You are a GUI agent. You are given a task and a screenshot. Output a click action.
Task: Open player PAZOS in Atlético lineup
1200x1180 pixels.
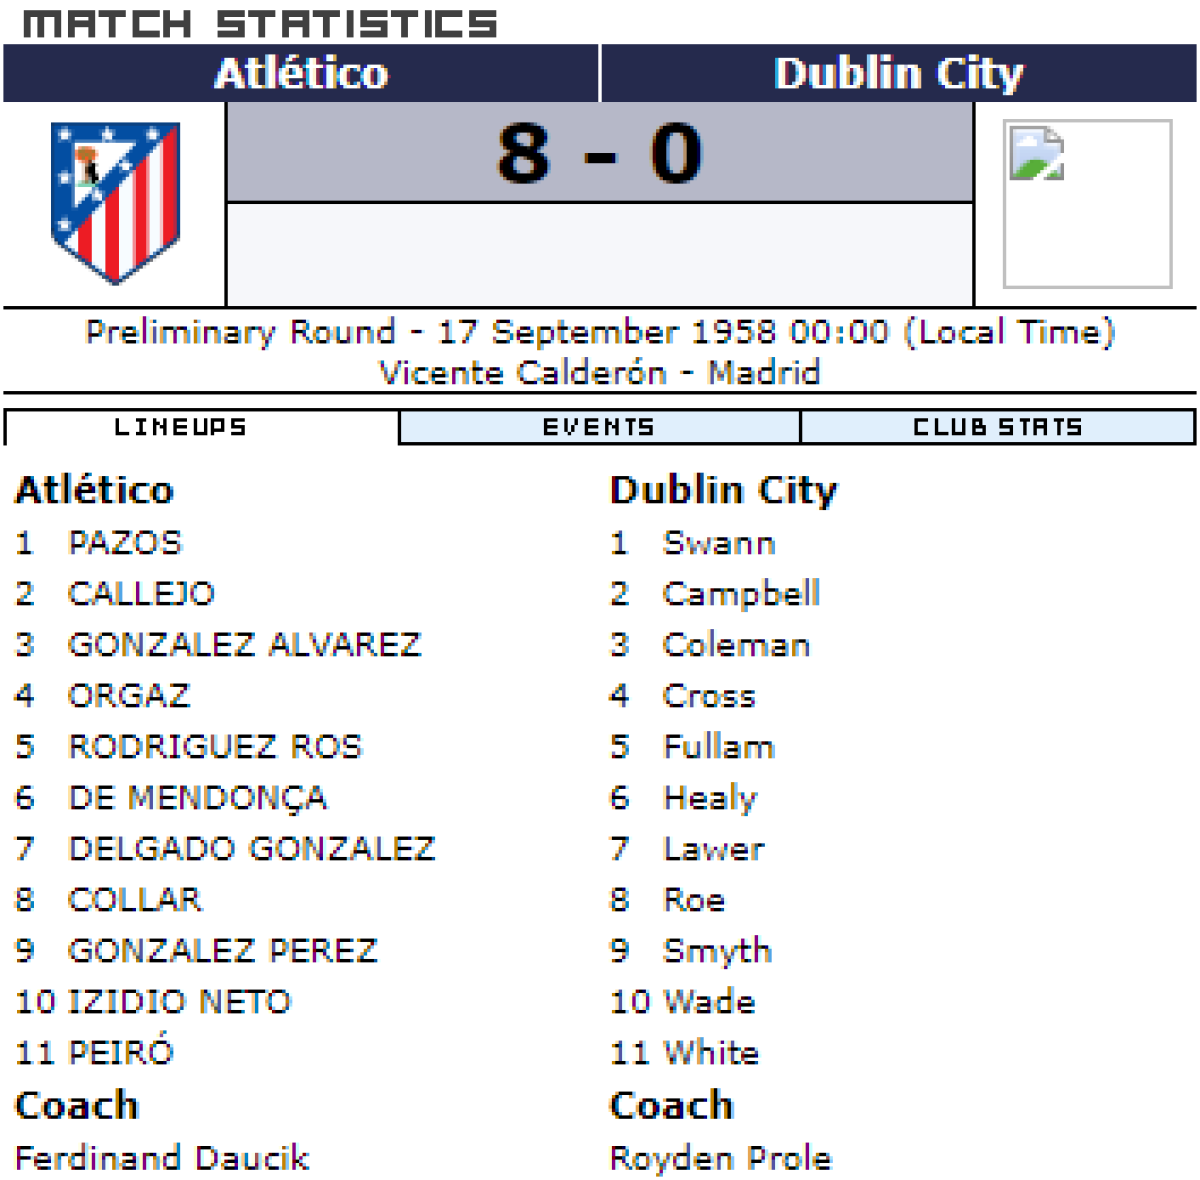[125, 543]
